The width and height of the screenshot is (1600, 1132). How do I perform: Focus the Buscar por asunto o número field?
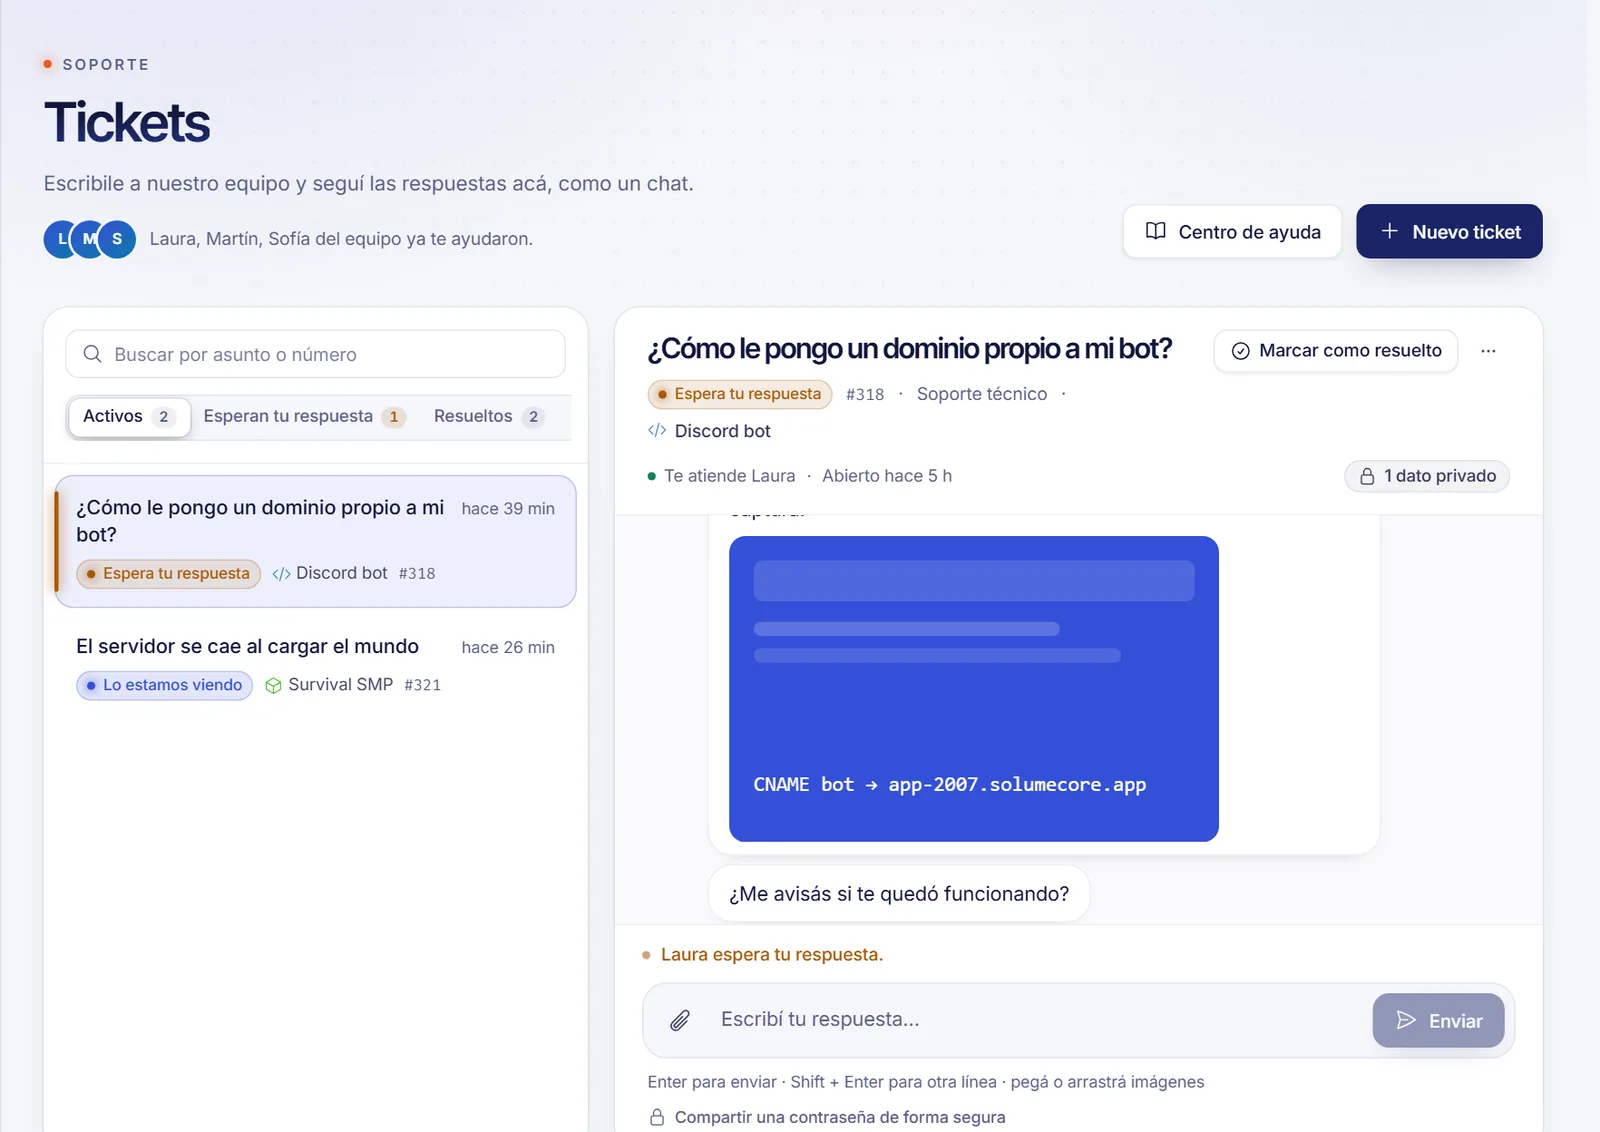(316, 354)
